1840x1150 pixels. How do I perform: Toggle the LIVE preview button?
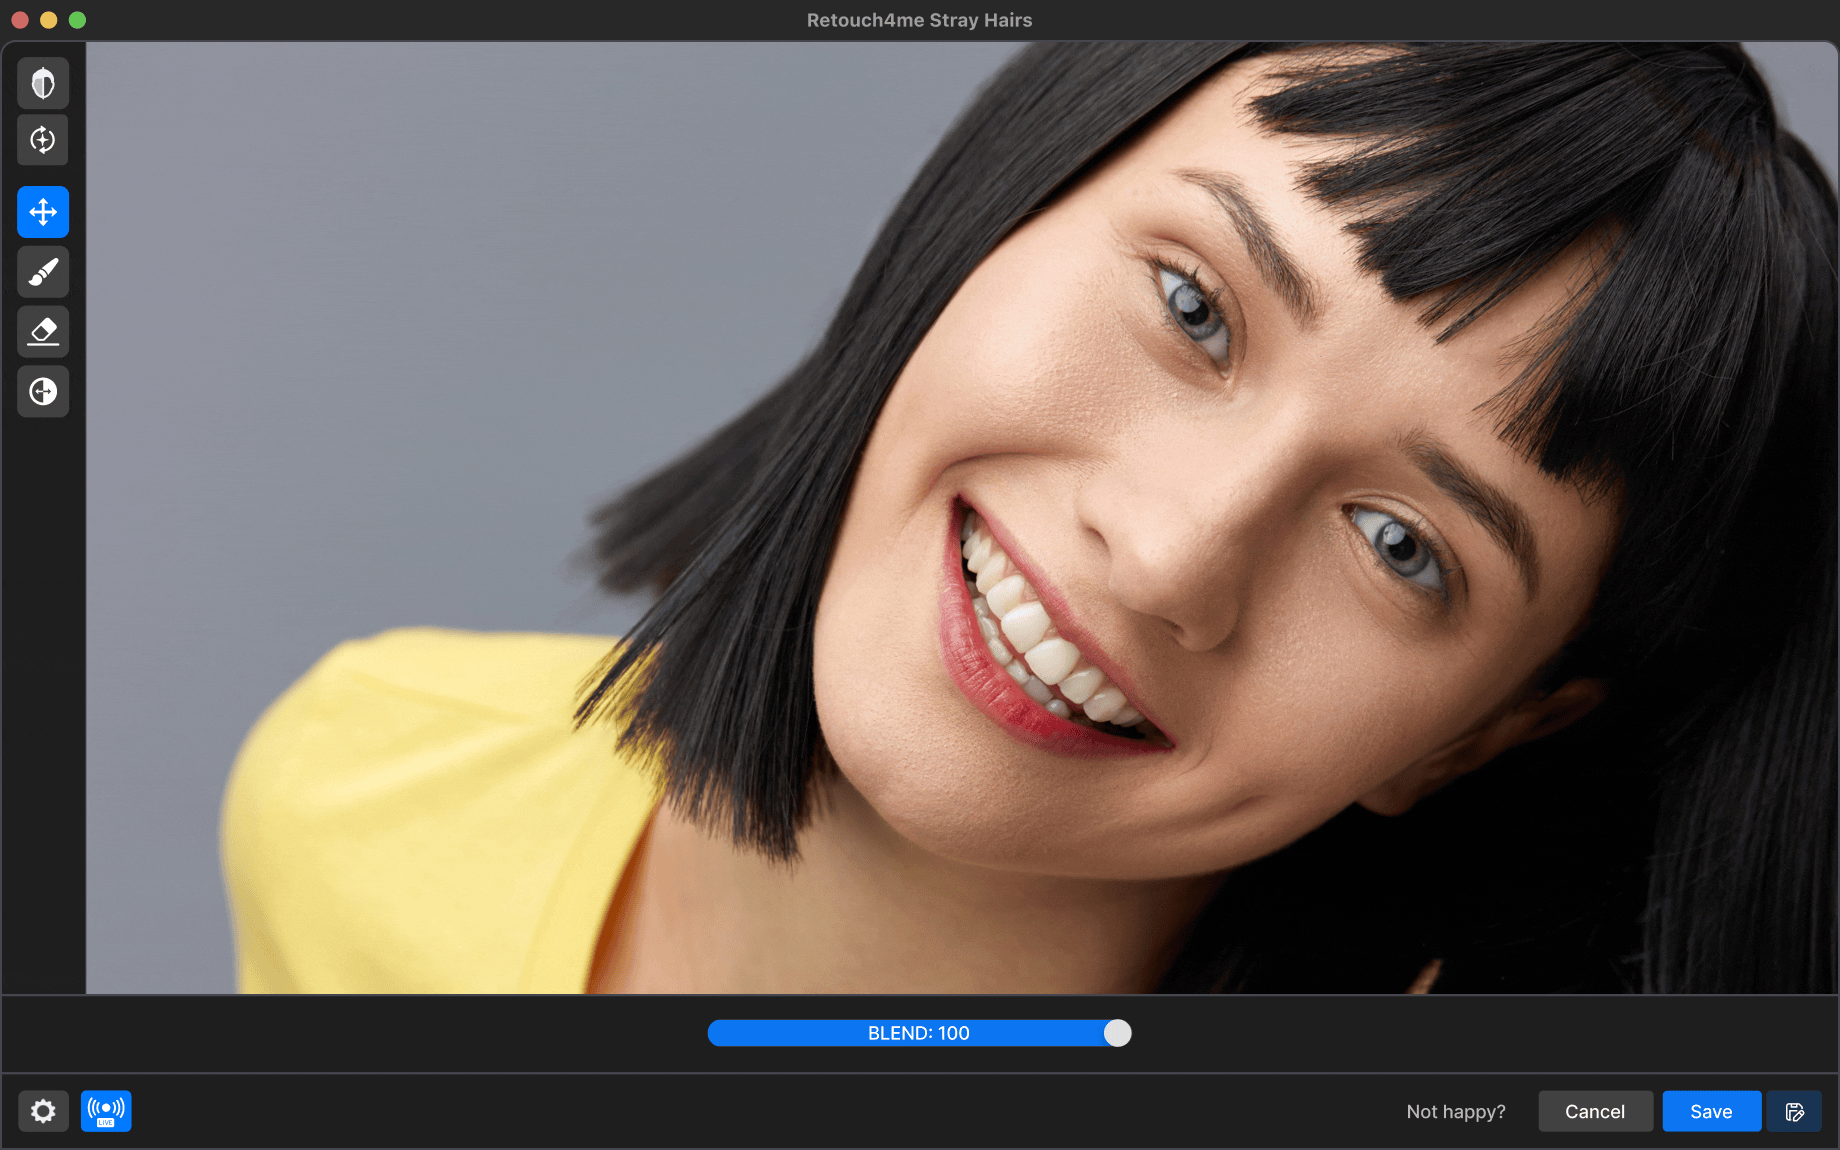pos(106,1111)
